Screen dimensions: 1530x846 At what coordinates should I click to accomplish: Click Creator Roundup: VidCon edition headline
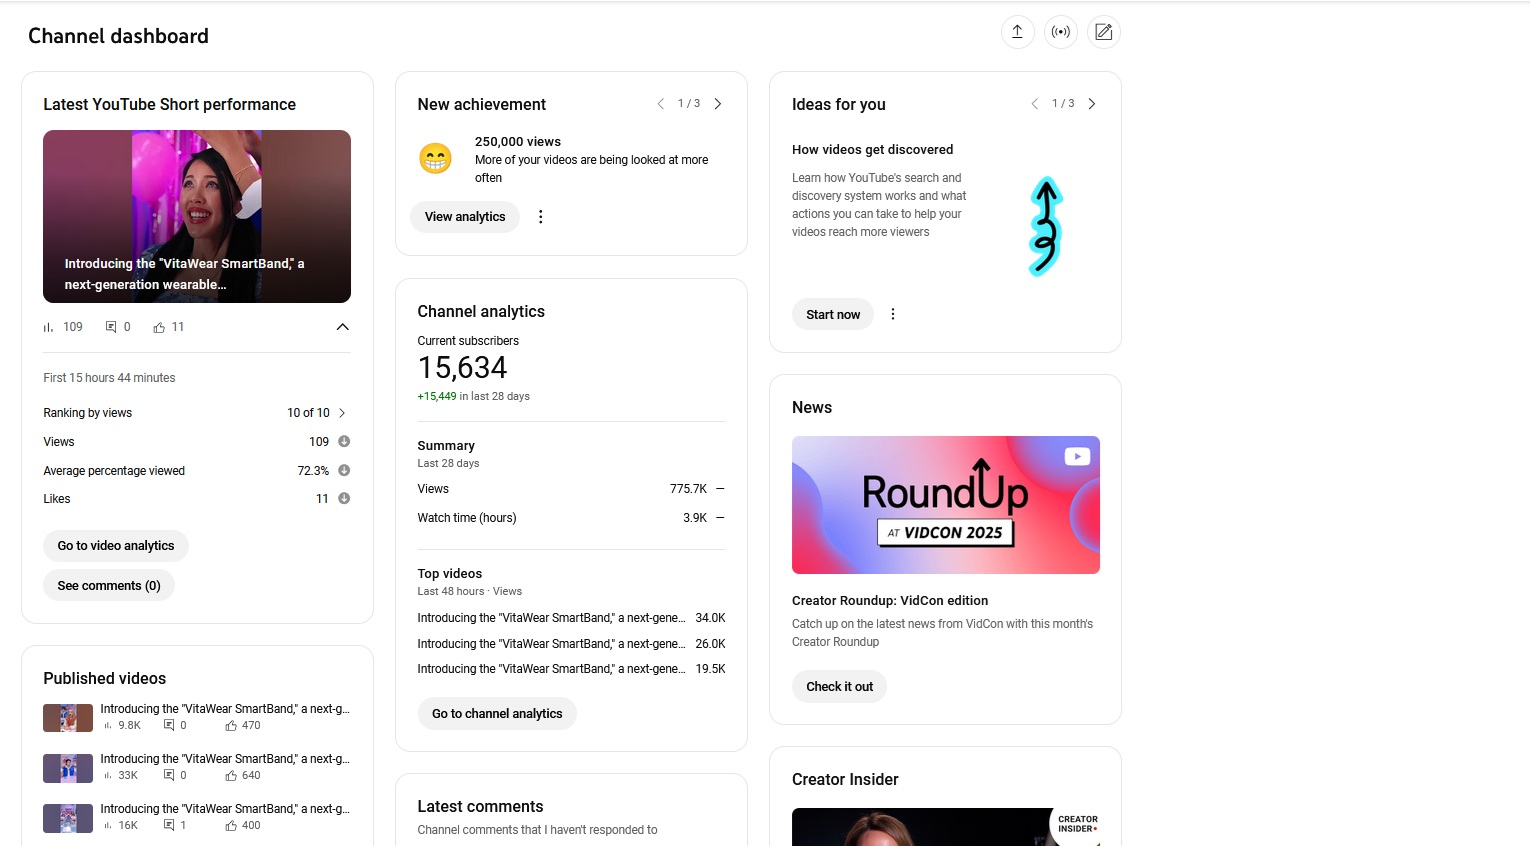[x=890, y=601]
